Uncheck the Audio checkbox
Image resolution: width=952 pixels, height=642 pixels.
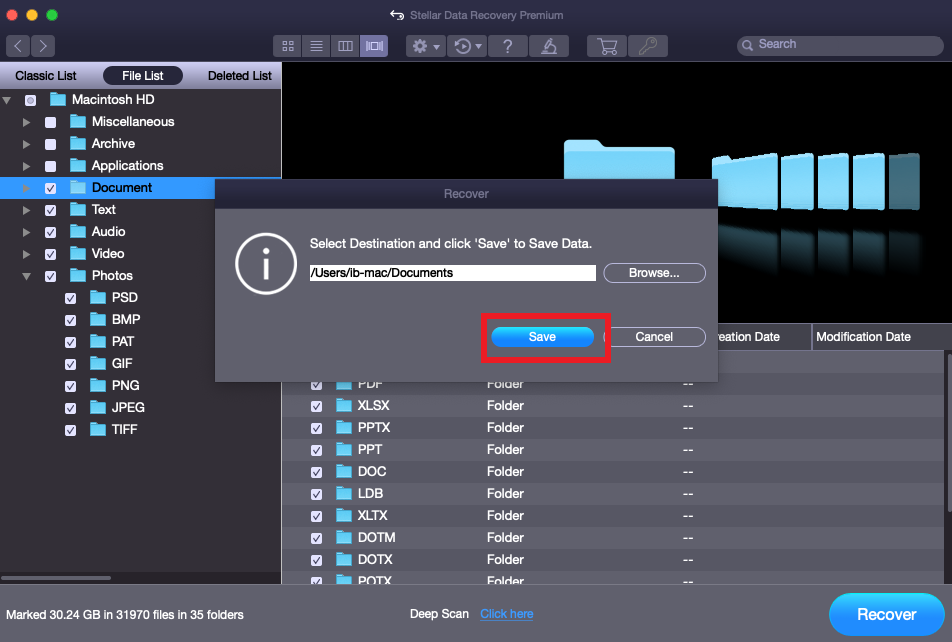click(50, 232)
